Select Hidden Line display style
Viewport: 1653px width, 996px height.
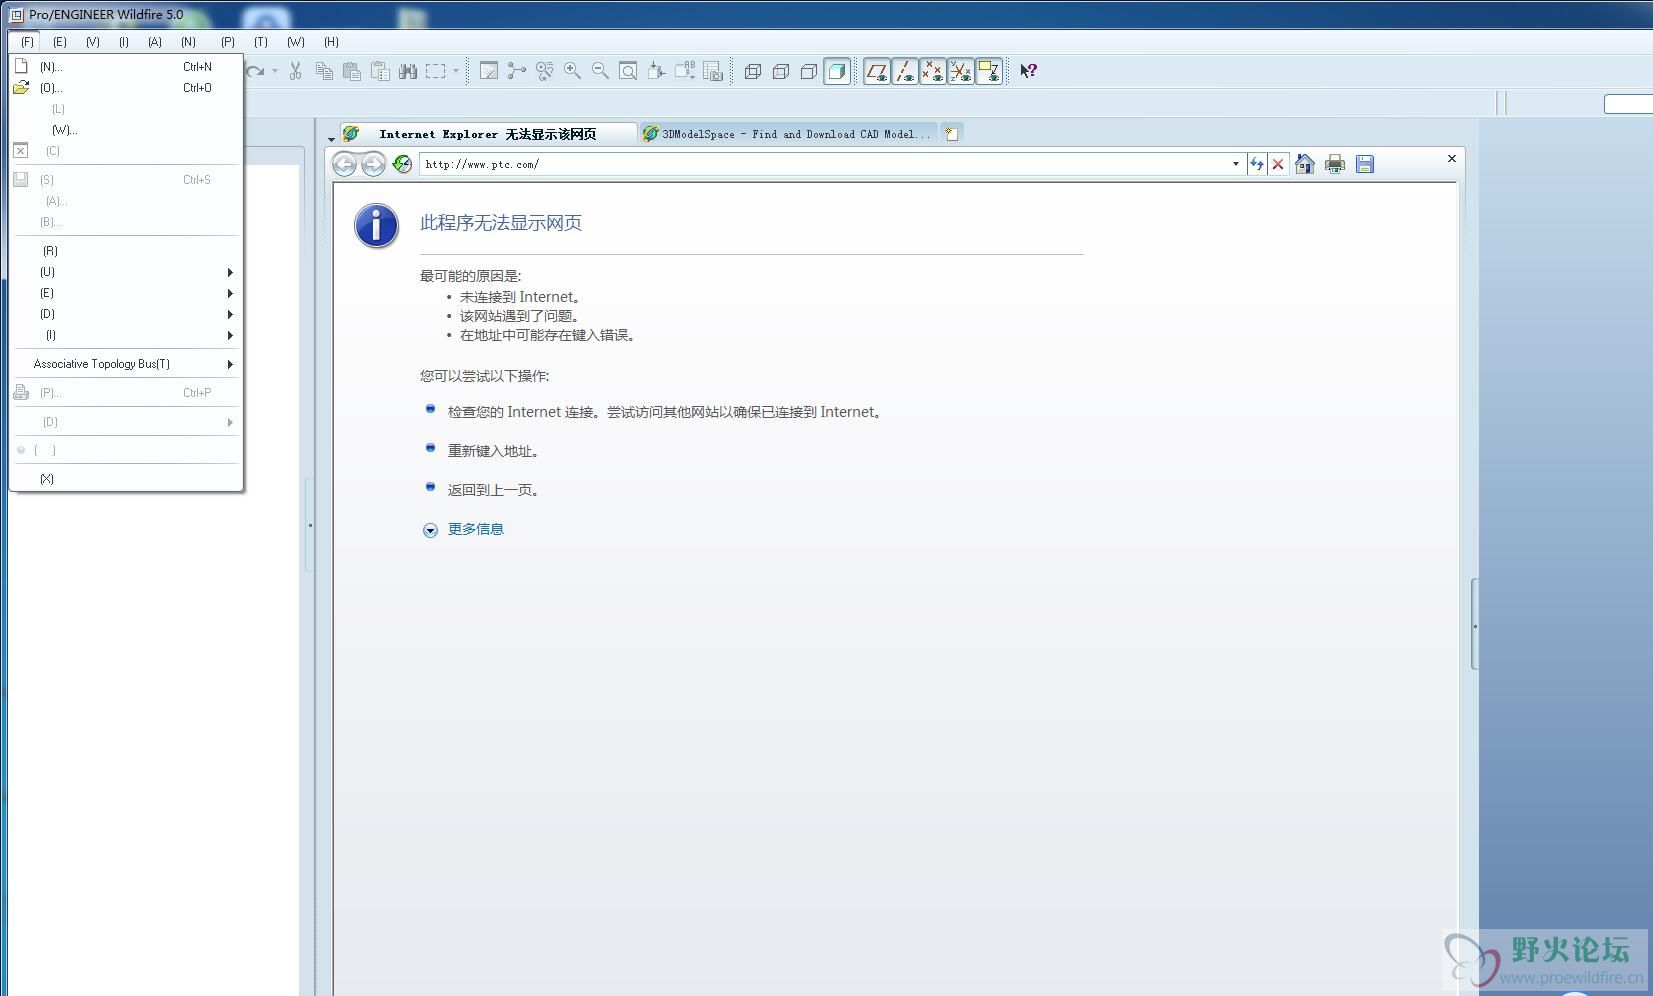pyautogui.click(x=781, y=71)
